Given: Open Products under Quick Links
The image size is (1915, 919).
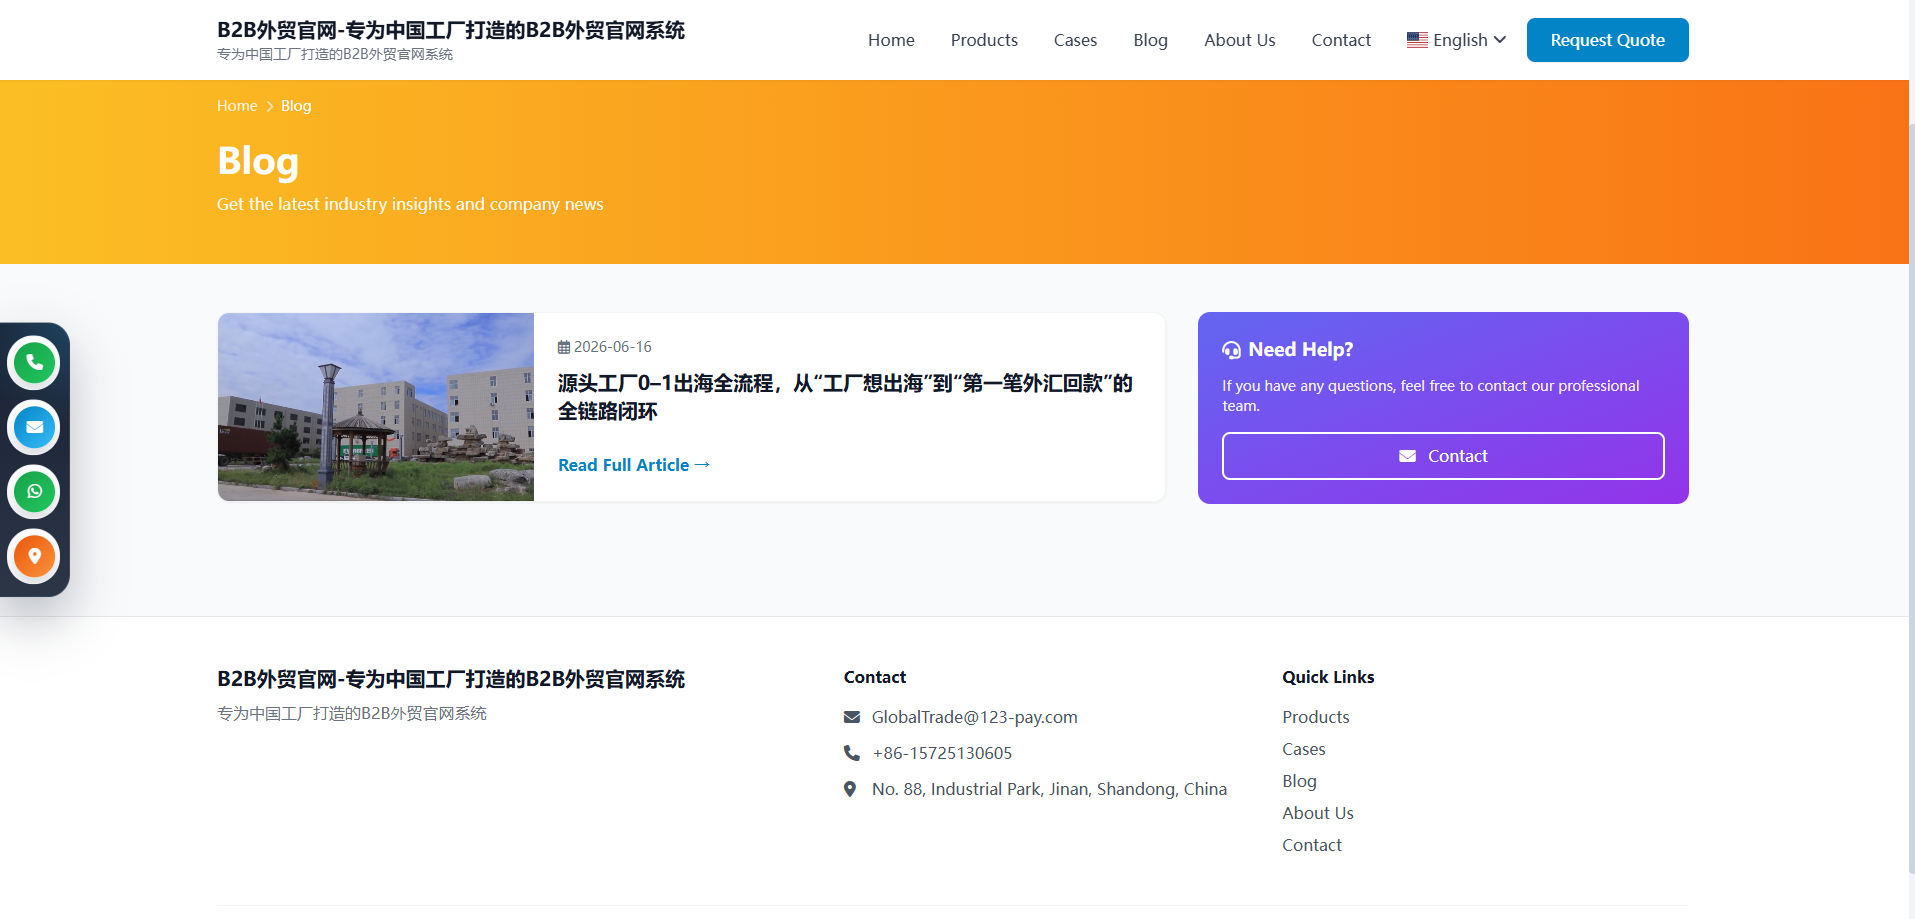Looking at the screenshot, I should coord(1316,717).
